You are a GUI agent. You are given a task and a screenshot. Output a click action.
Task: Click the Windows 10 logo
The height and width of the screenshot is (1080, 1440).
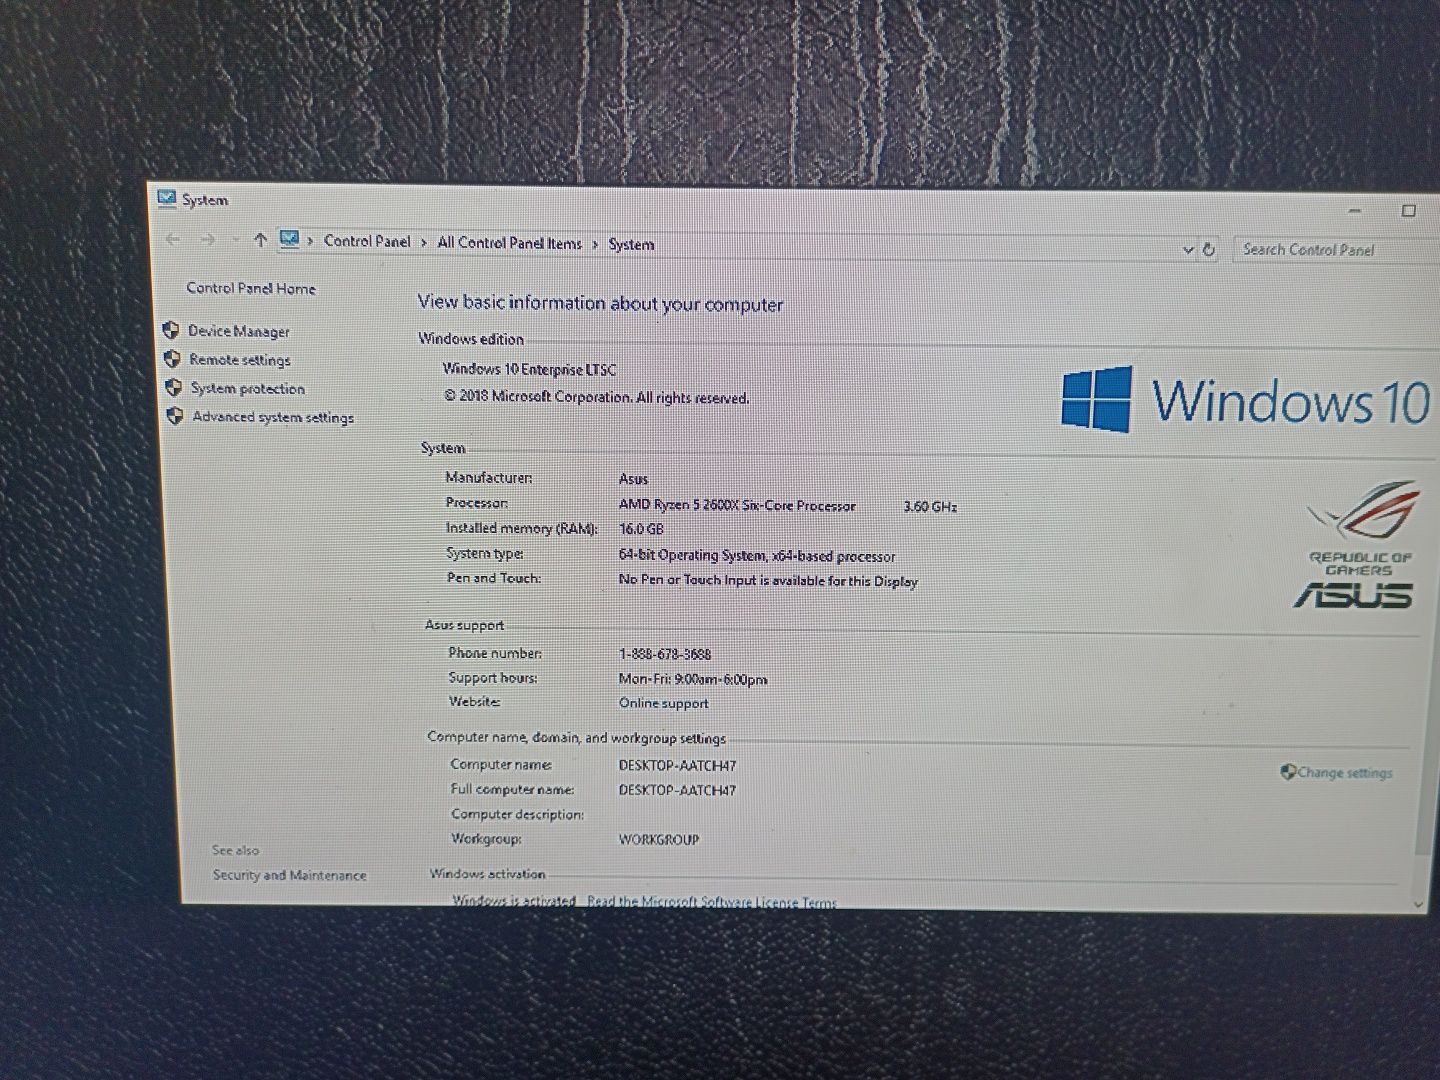[1245, 399]
